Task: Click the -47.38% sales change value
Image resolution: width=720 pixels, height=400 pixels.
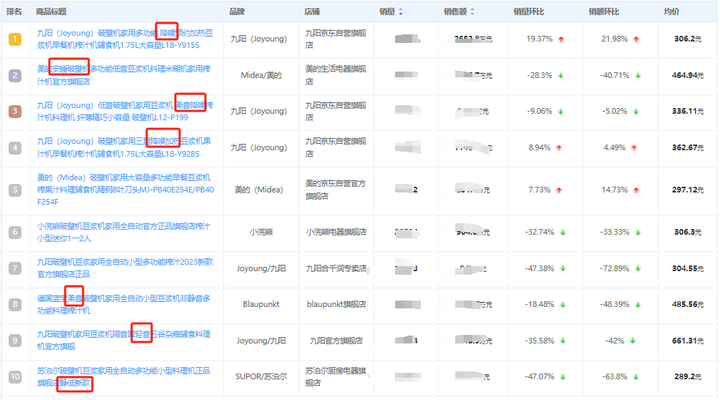Action: (x=540, y=268)
